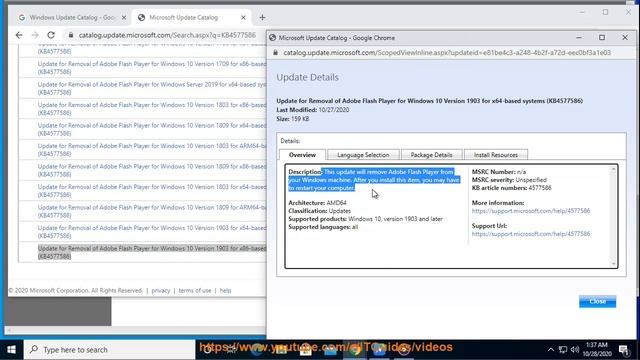The width and height of the screenshot is (640, 360).
Task: Click the 'KB article numbers: 4577586' text
Action: (511, 188)
